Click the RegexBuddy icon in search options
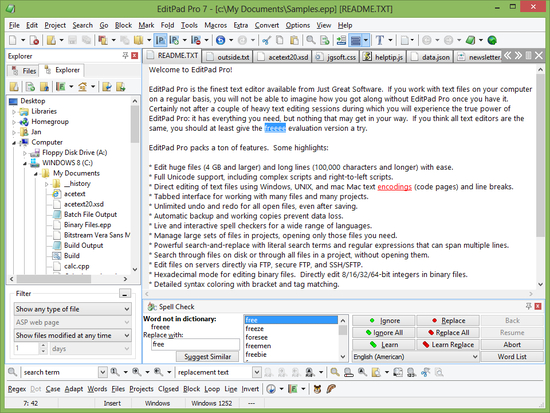The width and height of the screenshot is (550, 413). (x=317, y=389)
